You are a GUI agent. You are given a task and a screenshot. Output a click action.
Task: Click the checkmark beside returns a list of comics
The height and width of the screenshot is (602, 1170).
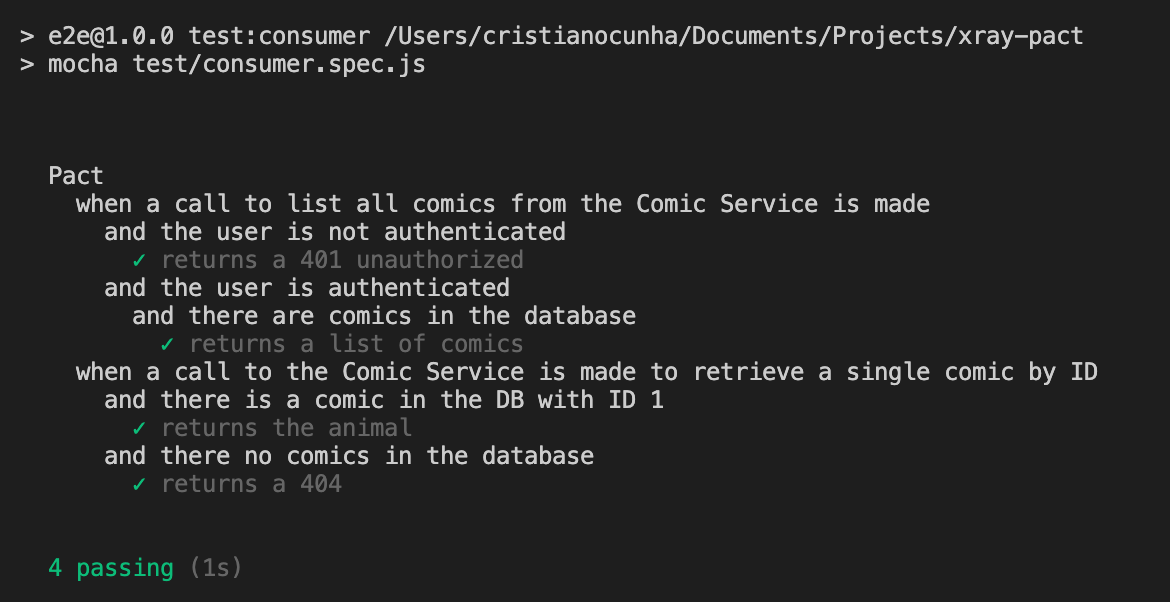click(167, 345)
